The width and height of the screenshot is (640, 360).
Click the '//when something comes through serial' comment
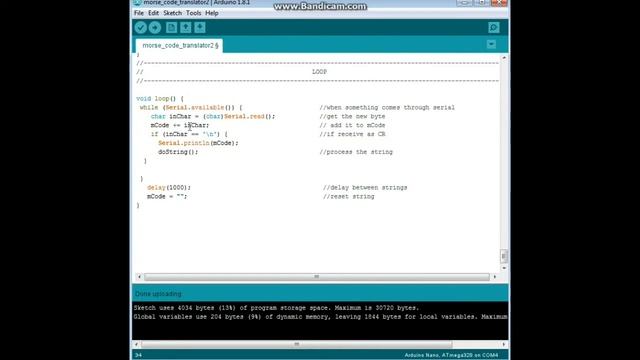[x=387, y=108]
